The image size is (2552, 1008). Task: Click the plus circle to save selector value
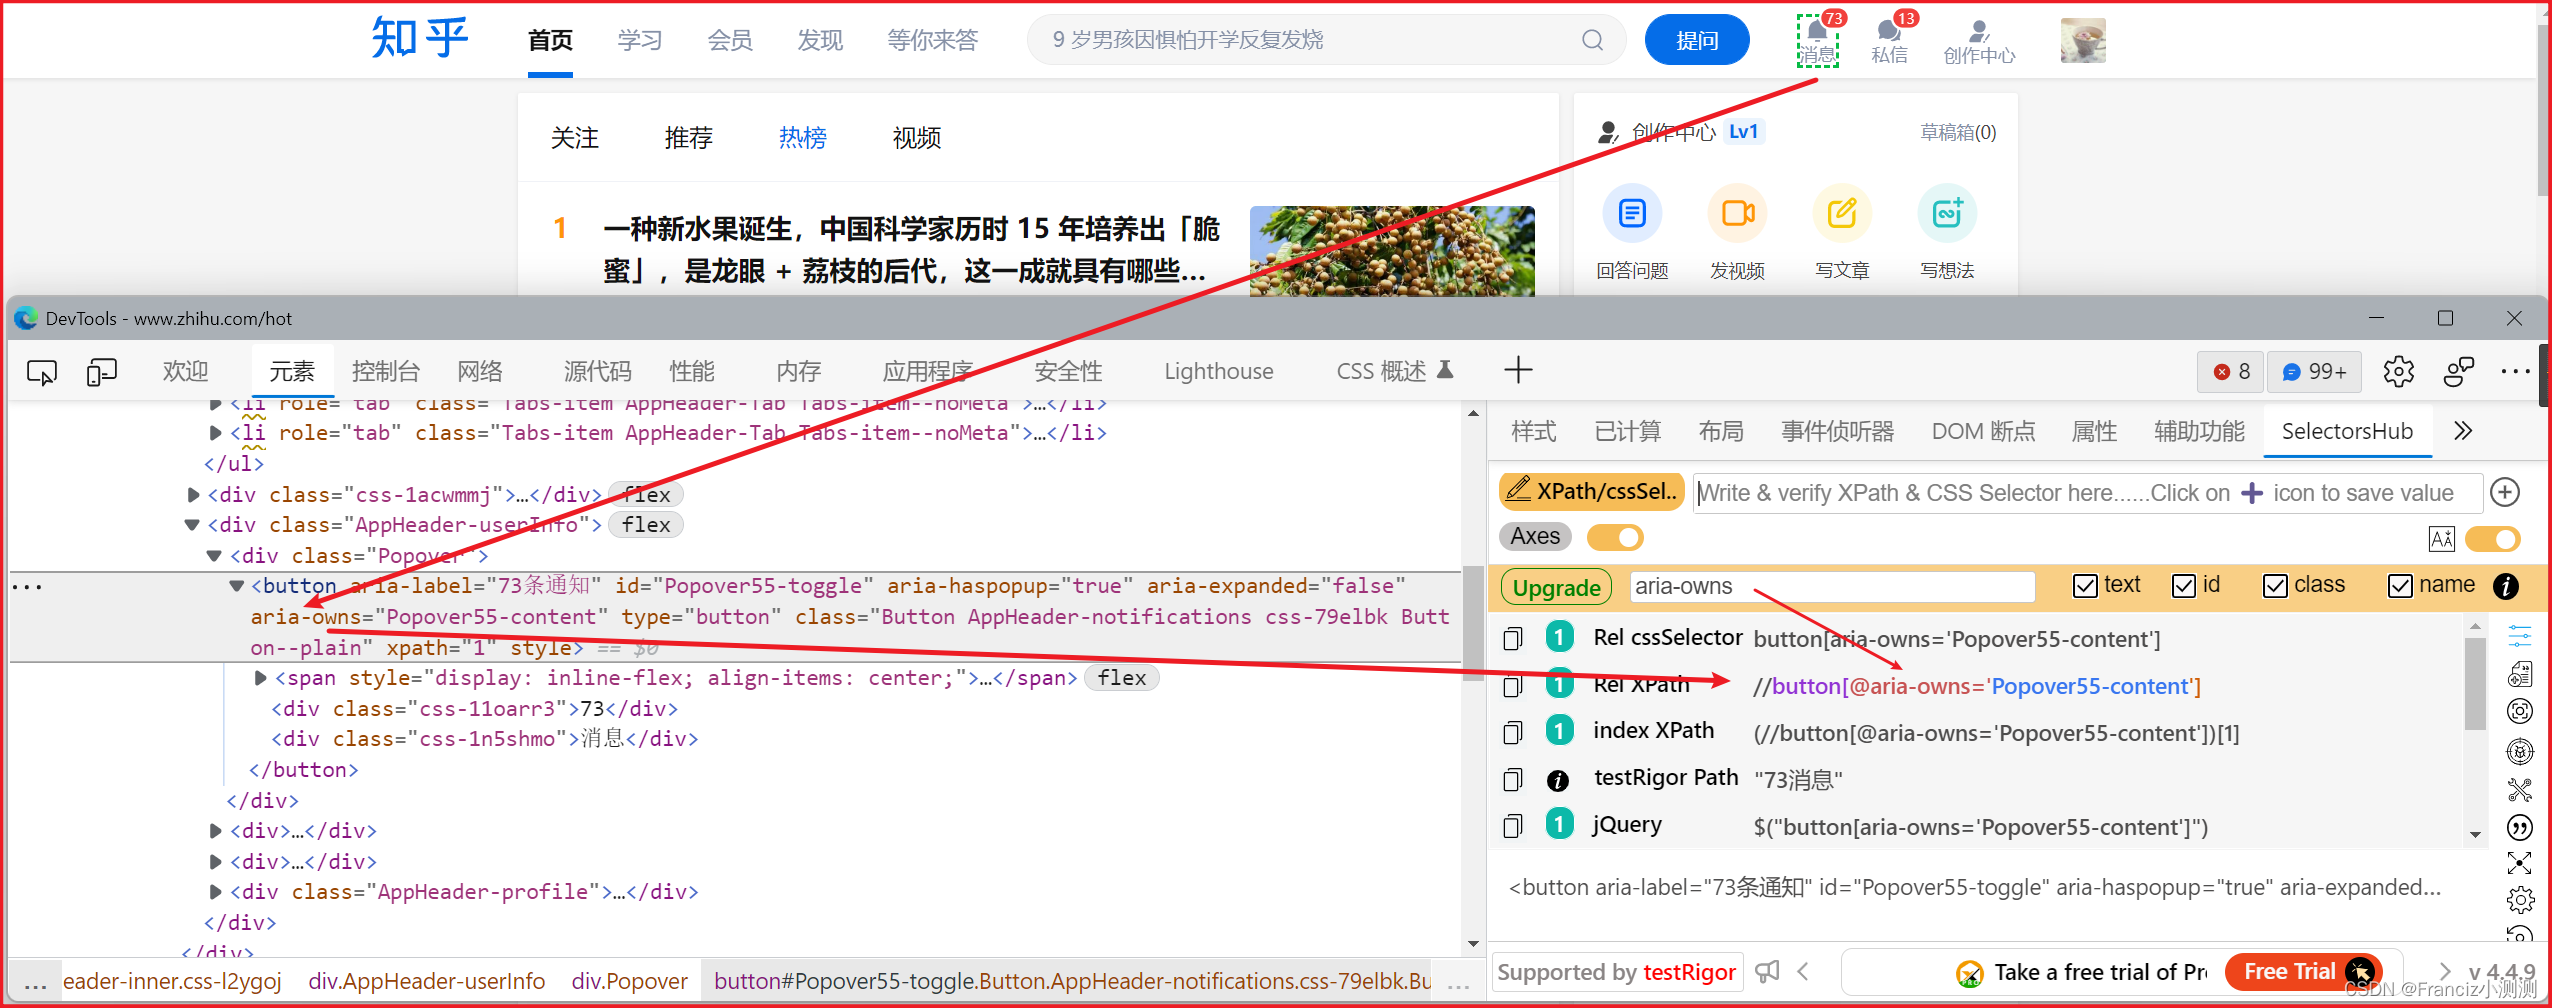2504,492
